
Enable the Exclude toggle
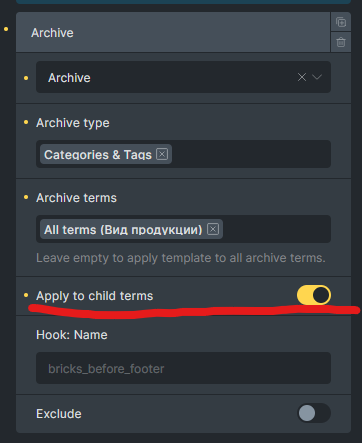pyautogui.click(x=314, y=413)
